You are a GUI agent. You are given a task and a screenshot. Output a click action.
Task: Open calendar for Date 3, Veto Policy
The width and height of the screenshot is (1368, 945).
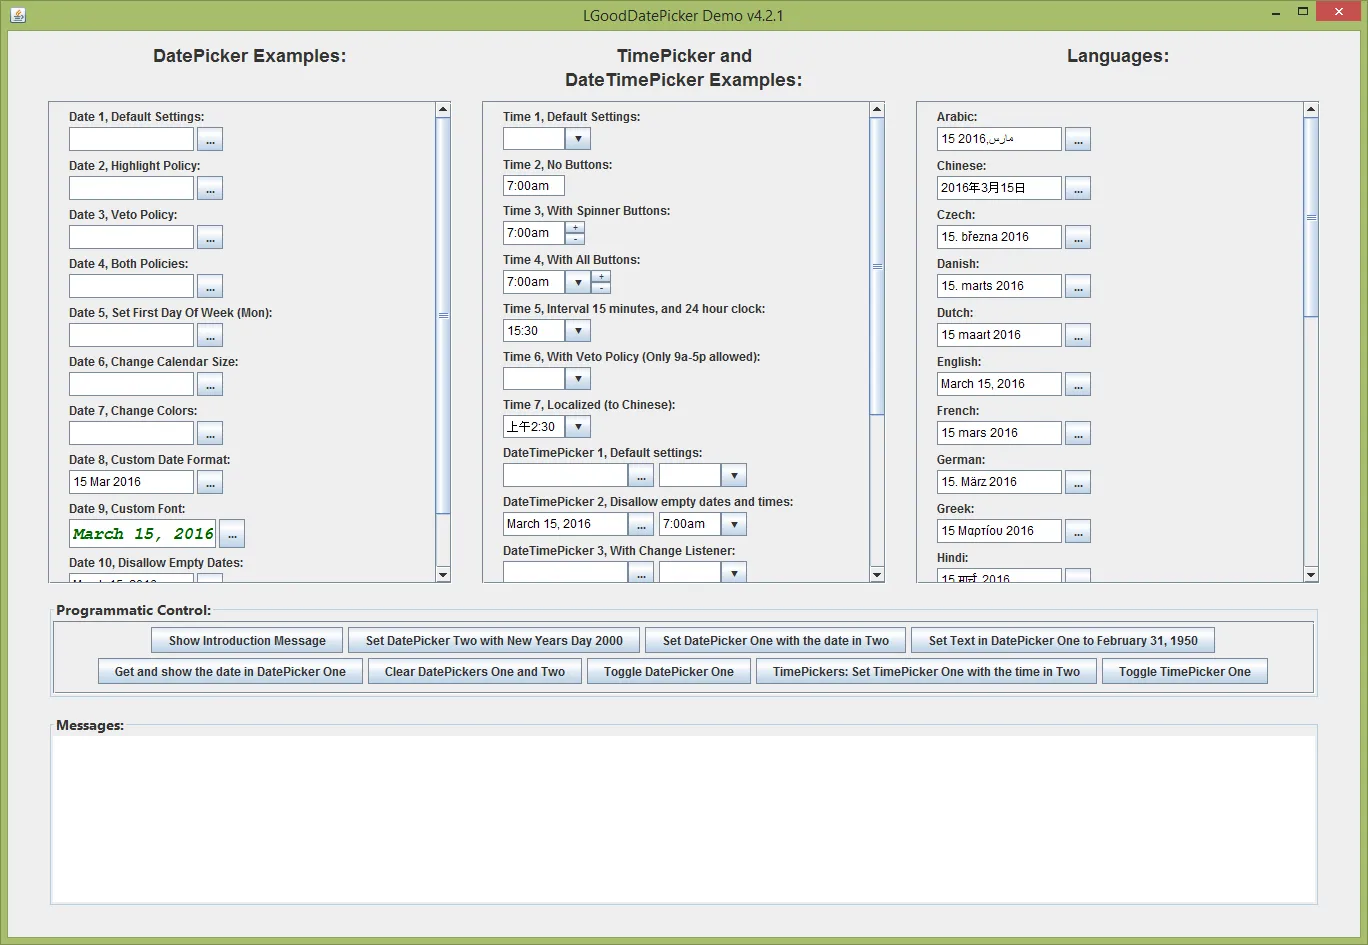pos(210,237)
